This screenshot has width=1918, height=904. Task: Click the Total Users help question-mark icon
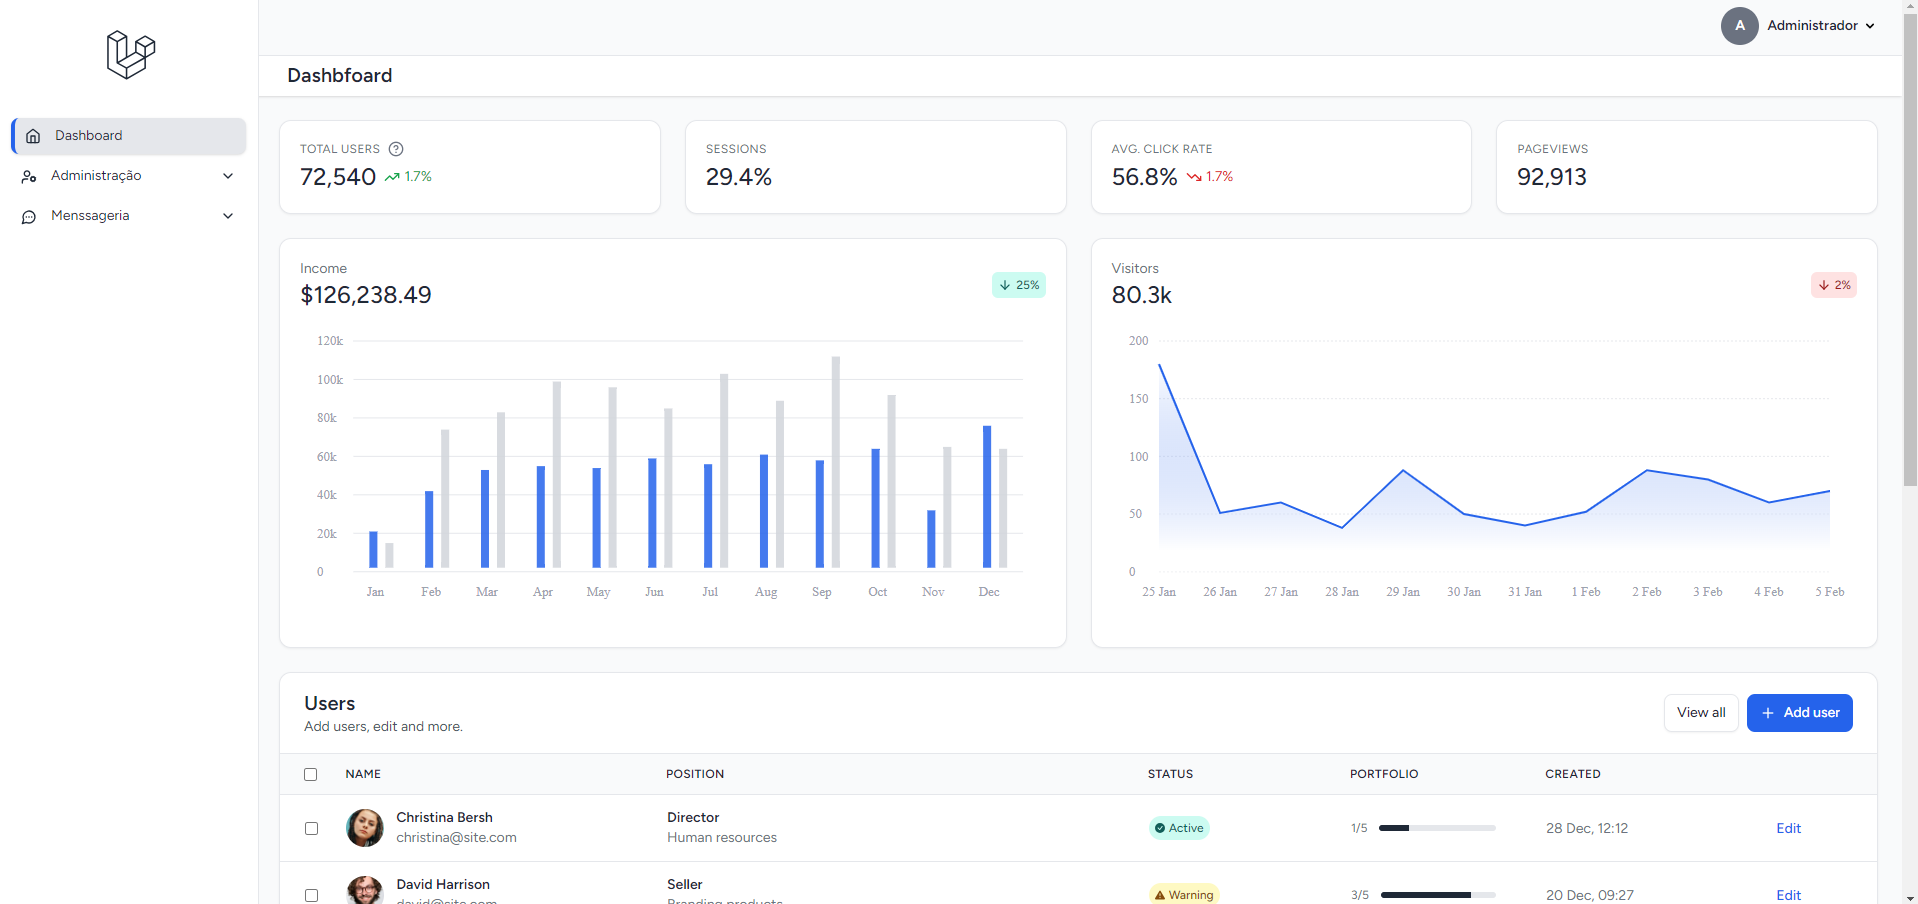pos(396,149)
